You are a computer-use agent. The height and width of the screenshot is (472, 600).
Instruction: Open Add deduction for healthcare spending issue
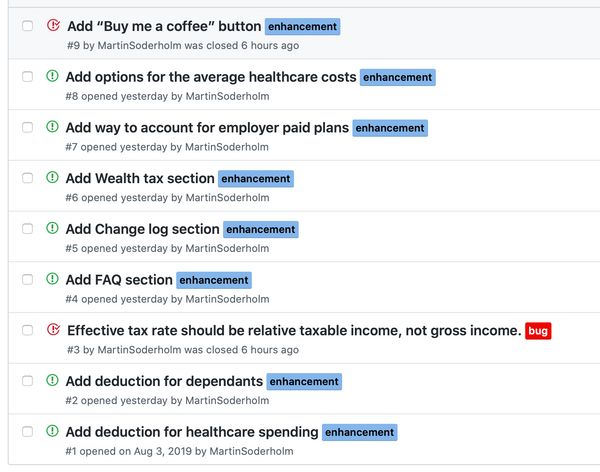[192, 432]
